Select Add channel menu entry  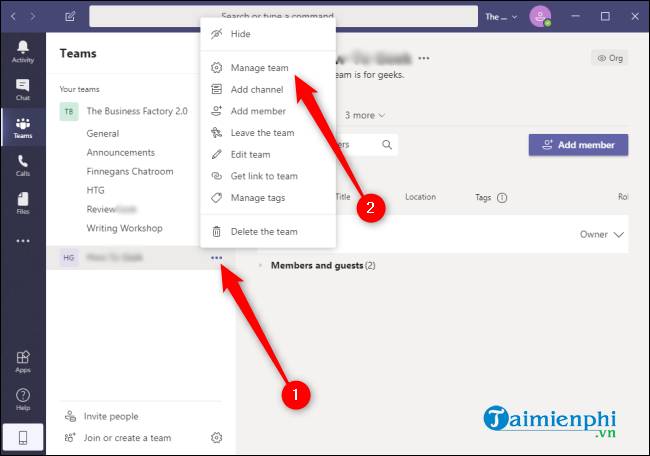coord(268,89)
